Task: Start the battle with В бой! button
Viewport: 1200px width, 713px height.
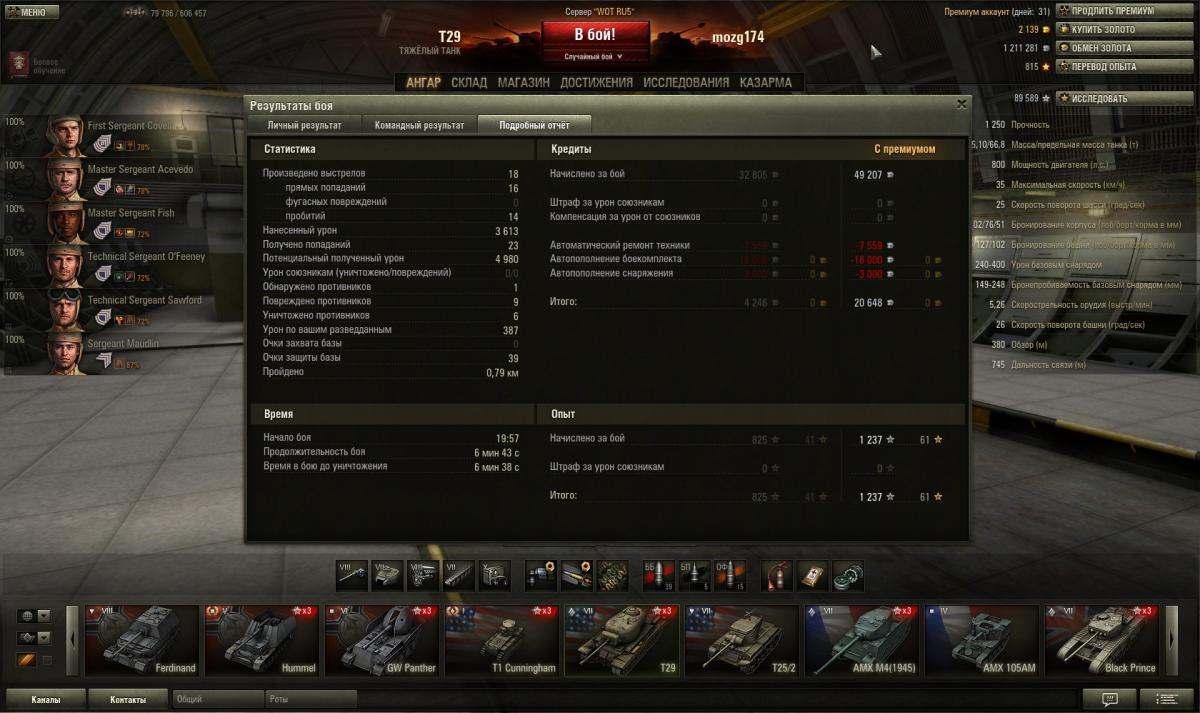Action: point(595,34)
